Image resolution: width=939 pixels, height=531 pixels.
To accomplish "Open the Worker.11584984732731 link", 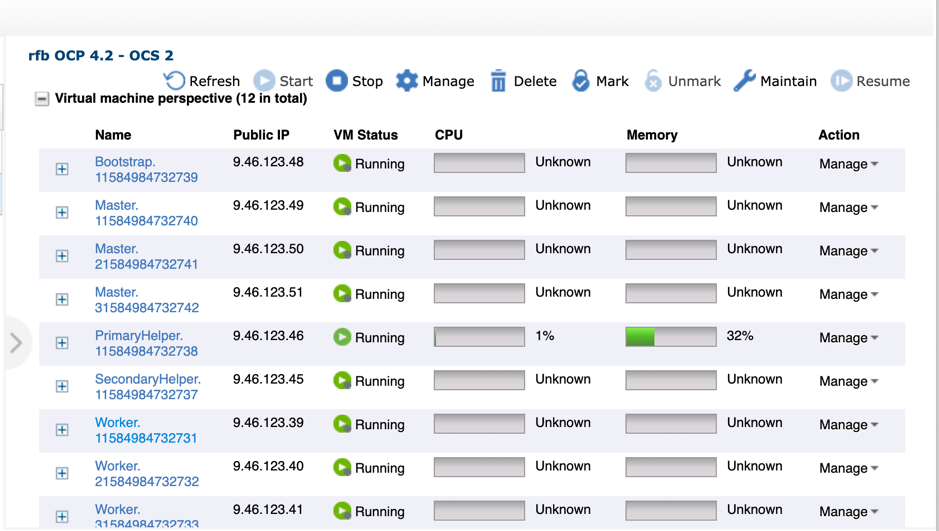I will pyautogui.click(x=146, y=430).
